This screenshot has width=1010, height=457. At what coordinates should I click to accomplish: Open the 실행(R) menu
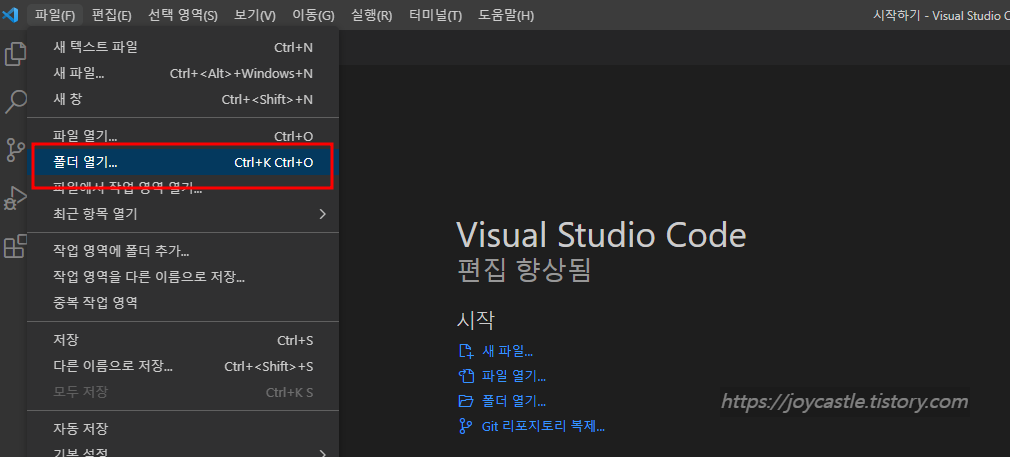pos(372,15)
